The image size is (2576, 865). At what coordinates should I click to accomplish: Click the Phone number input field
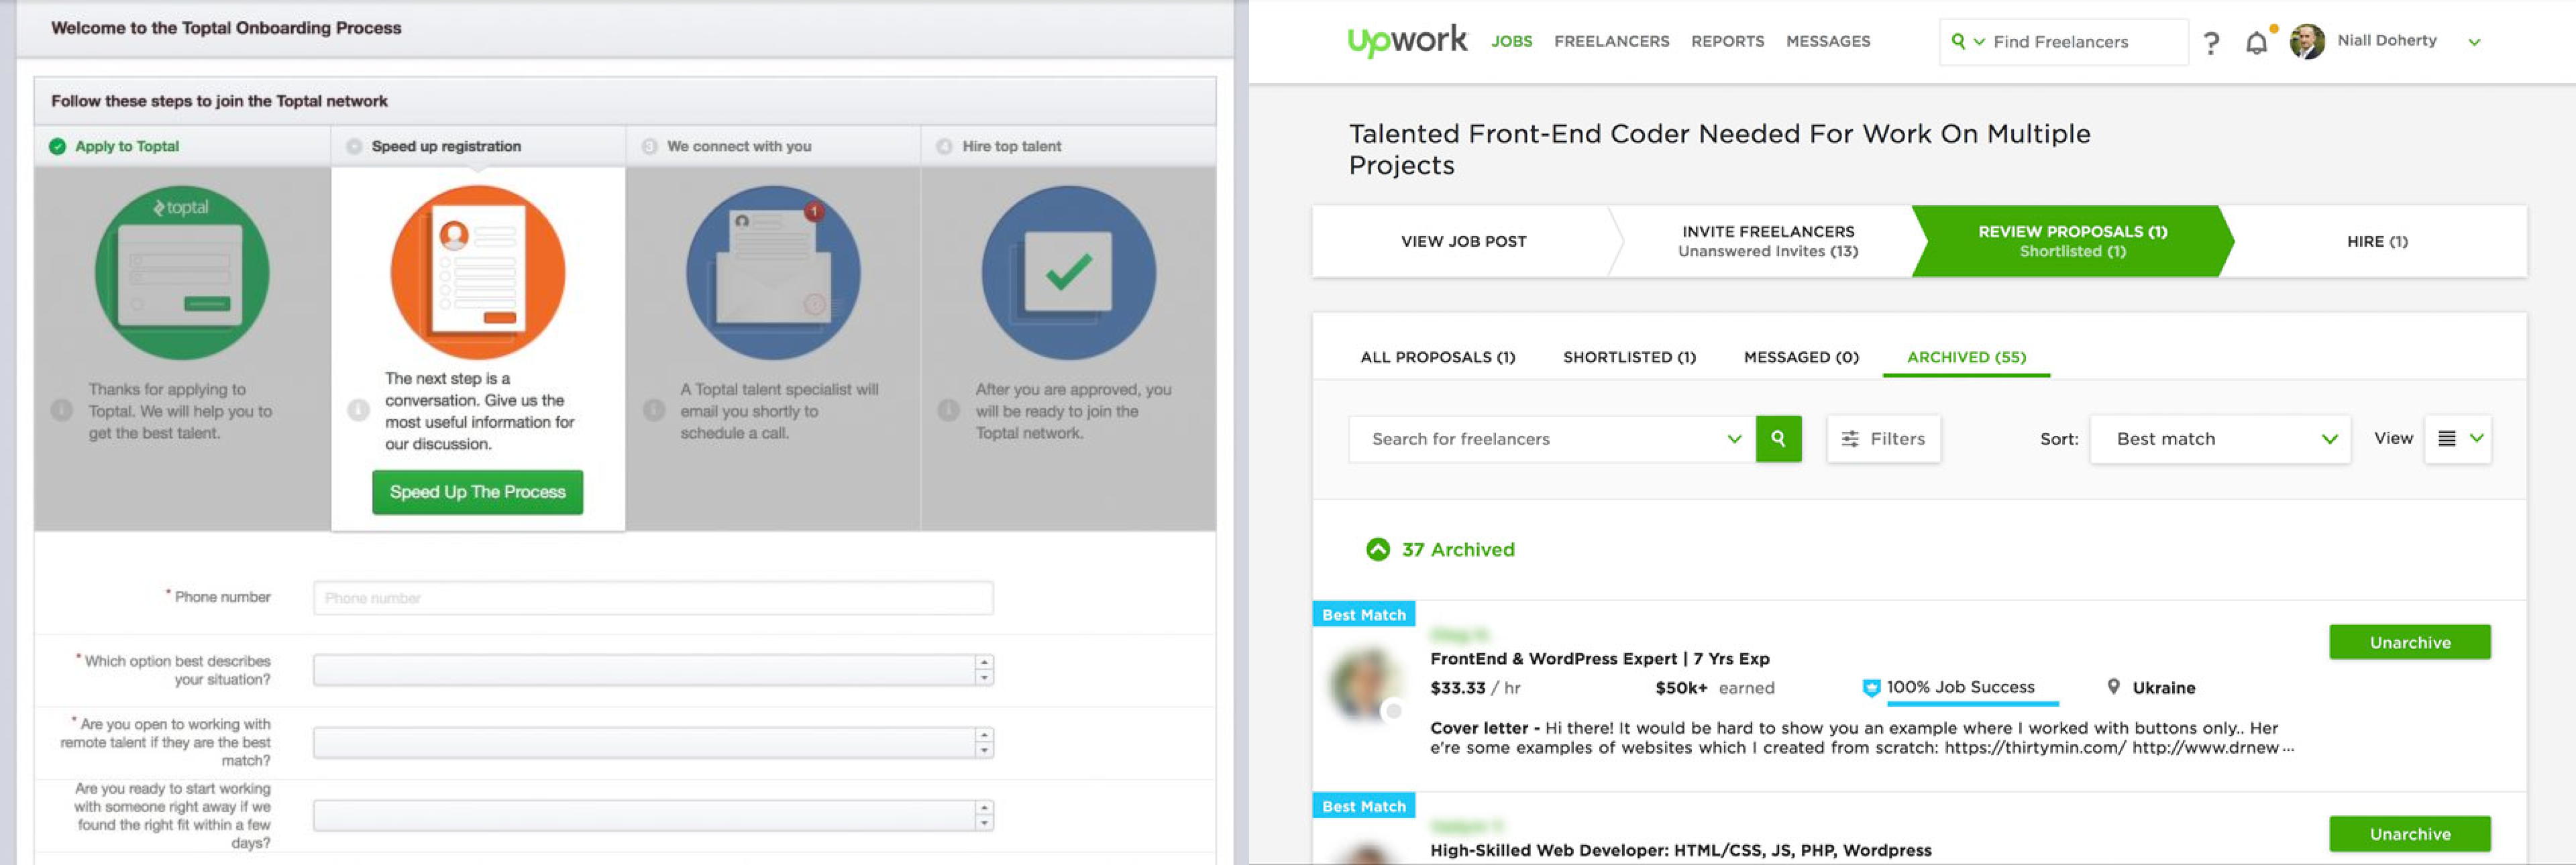(653, 598)
